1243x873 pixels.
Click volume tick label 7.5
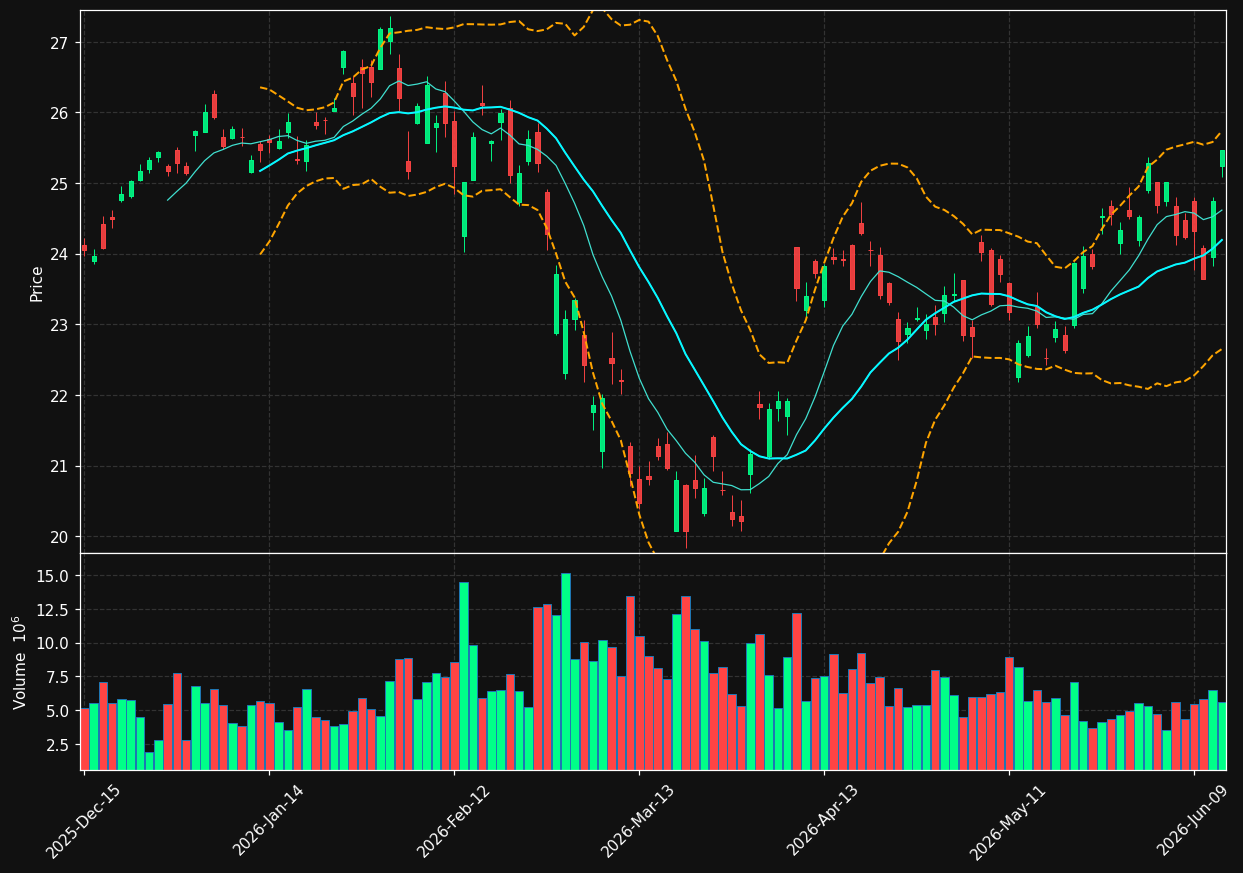pos(57,677)
